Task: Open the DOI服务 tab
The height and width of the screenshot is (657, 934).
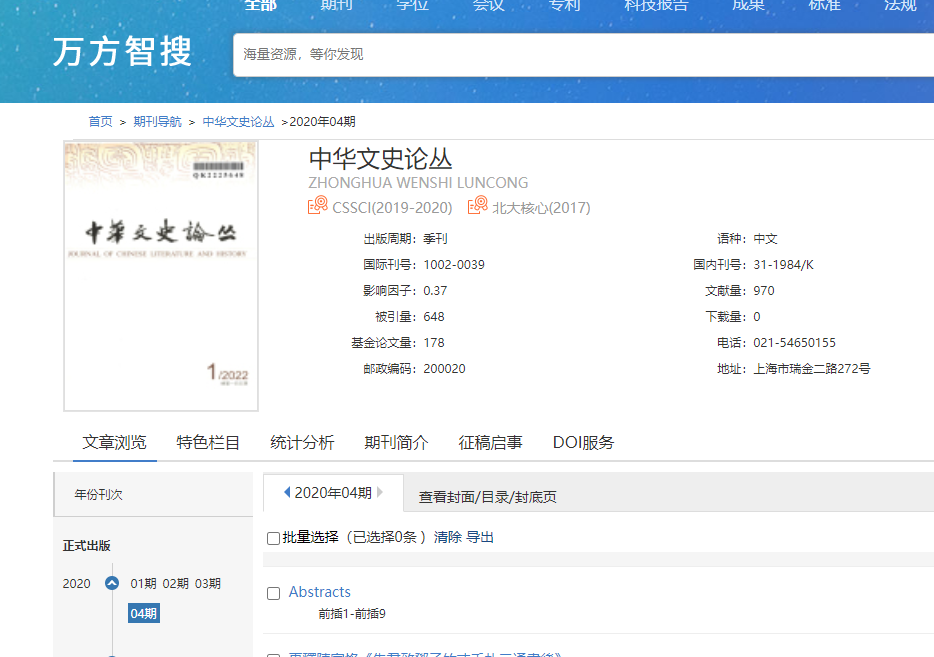Action: tap(583, 442)
